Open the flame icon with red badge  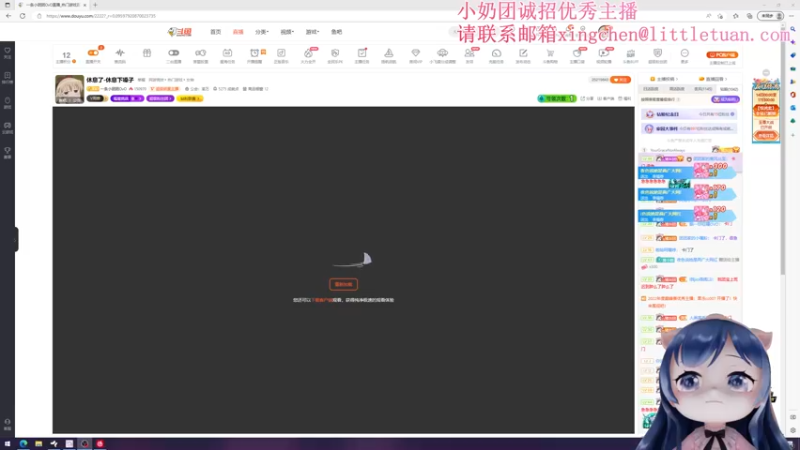[308, 53]
